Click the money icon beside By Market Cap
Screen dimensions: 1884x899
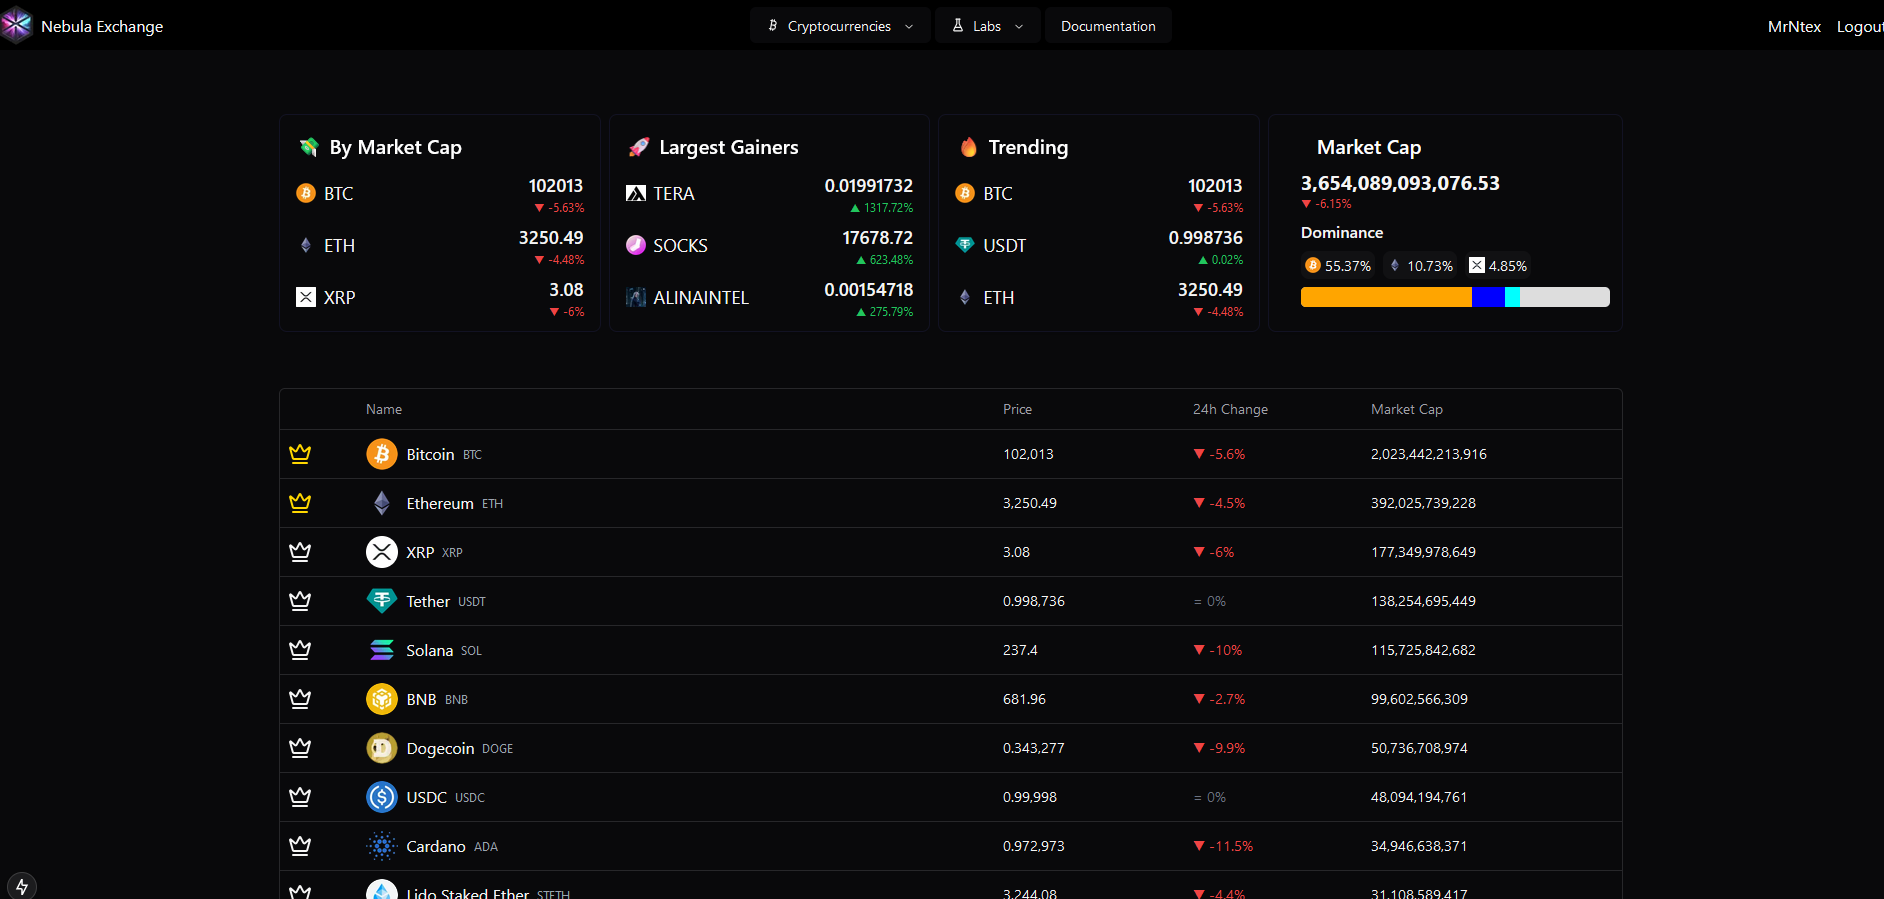click(x=309, y=147)
